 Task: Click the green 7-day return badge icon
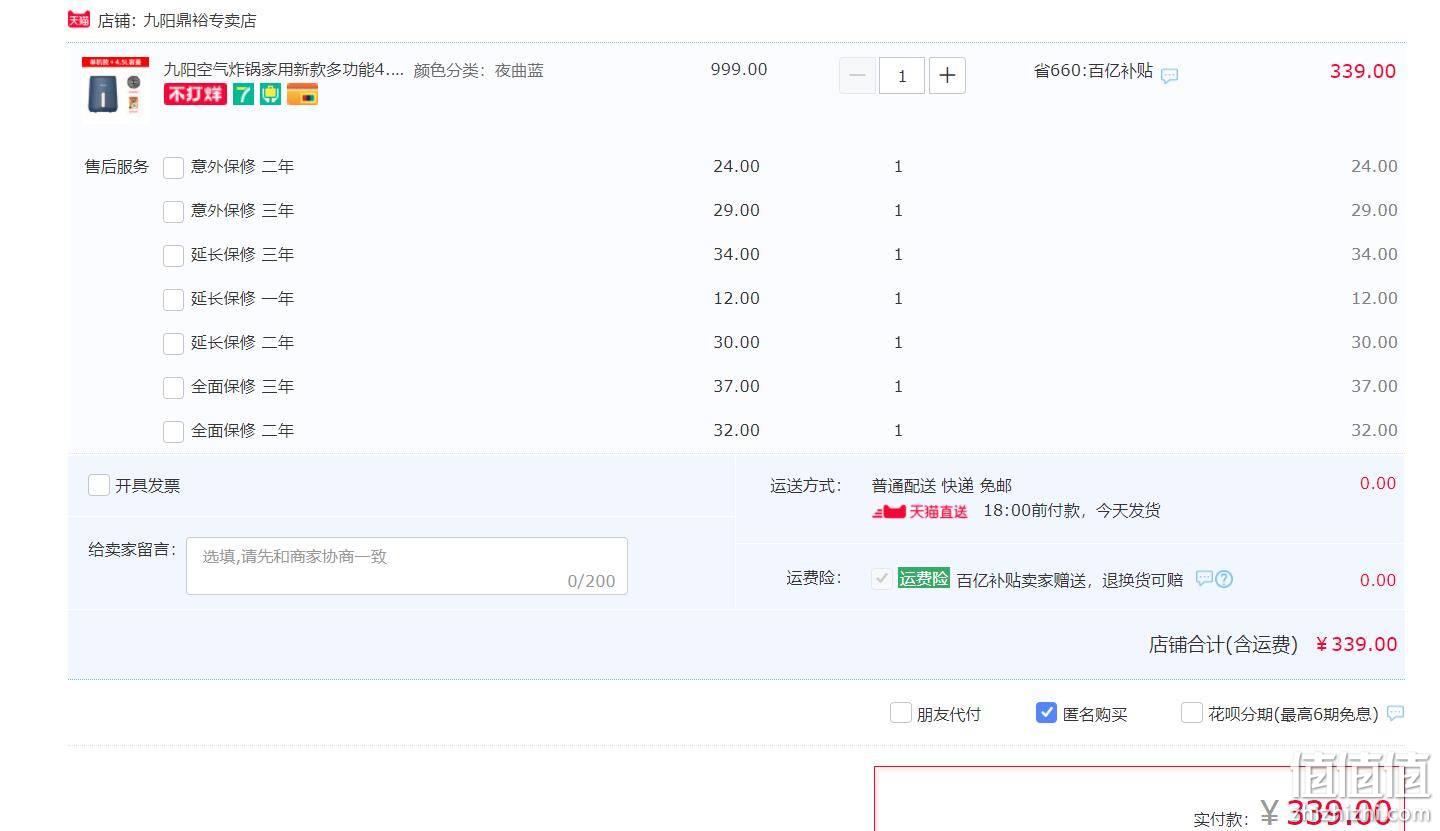243,94
